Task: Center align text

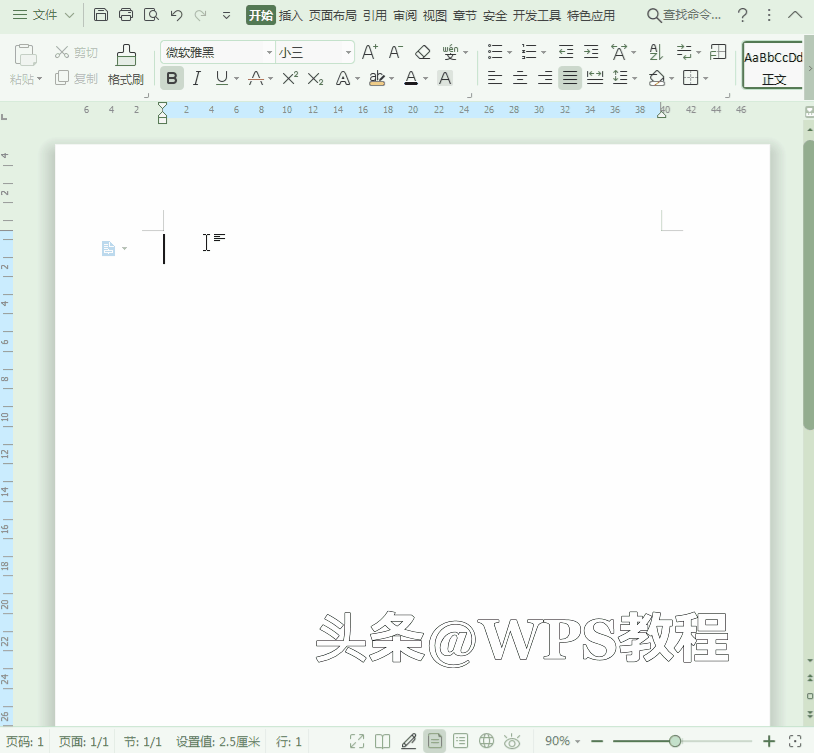Action: 520,78
